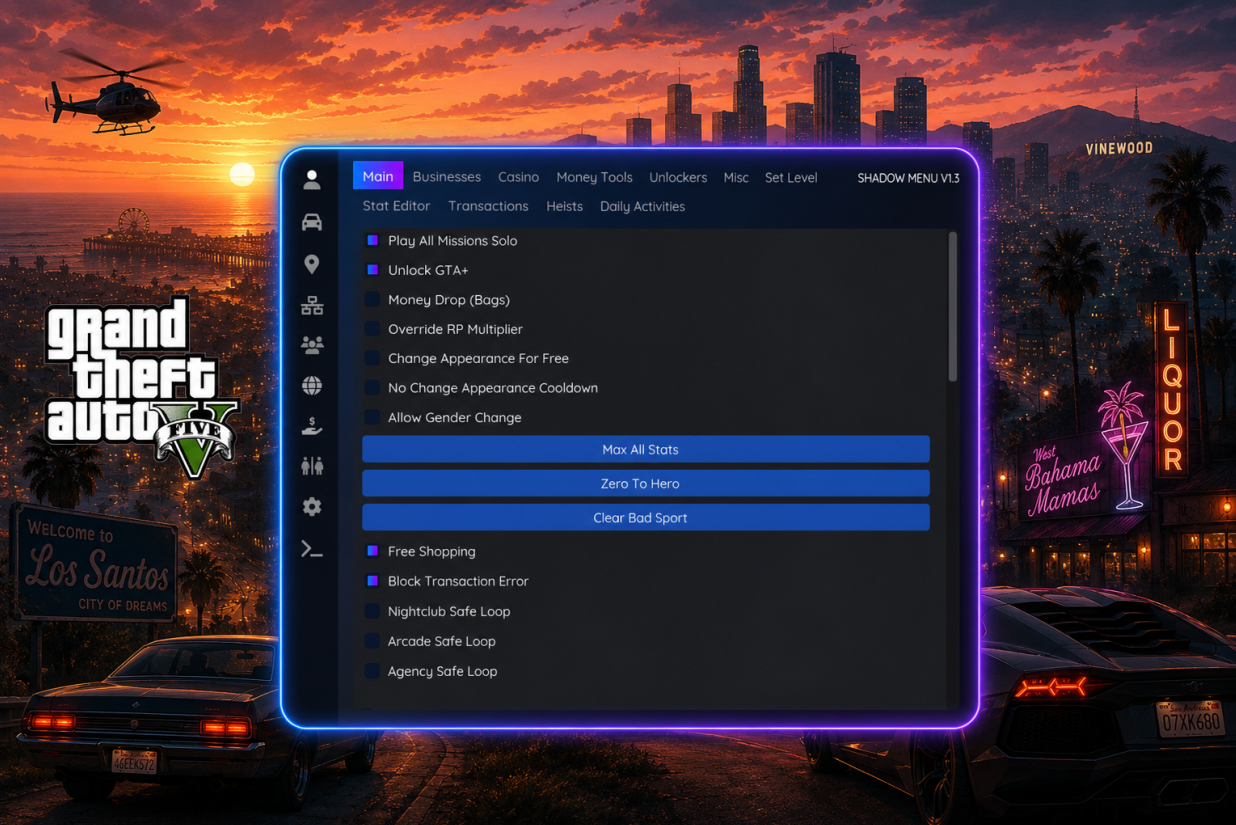Enable Money Drop (Bags) checkbox
This screenshot has width=1236, height=825.
click(x=372, y=300)
